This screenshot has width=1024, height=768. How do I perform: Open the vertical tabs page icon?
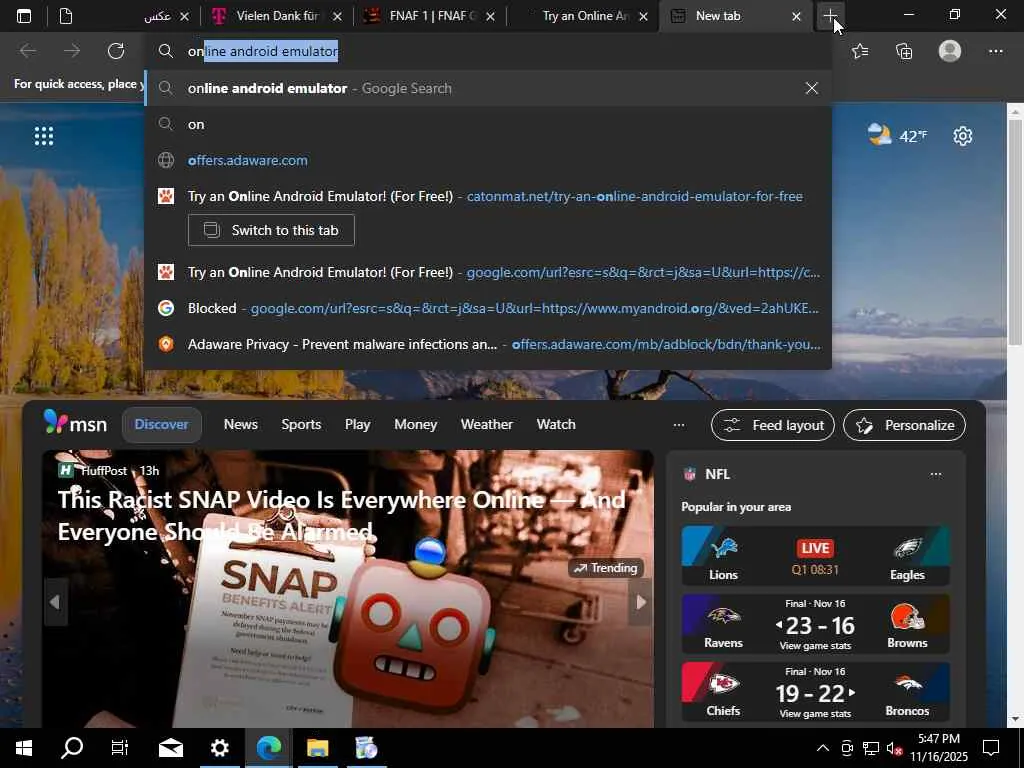66,16
